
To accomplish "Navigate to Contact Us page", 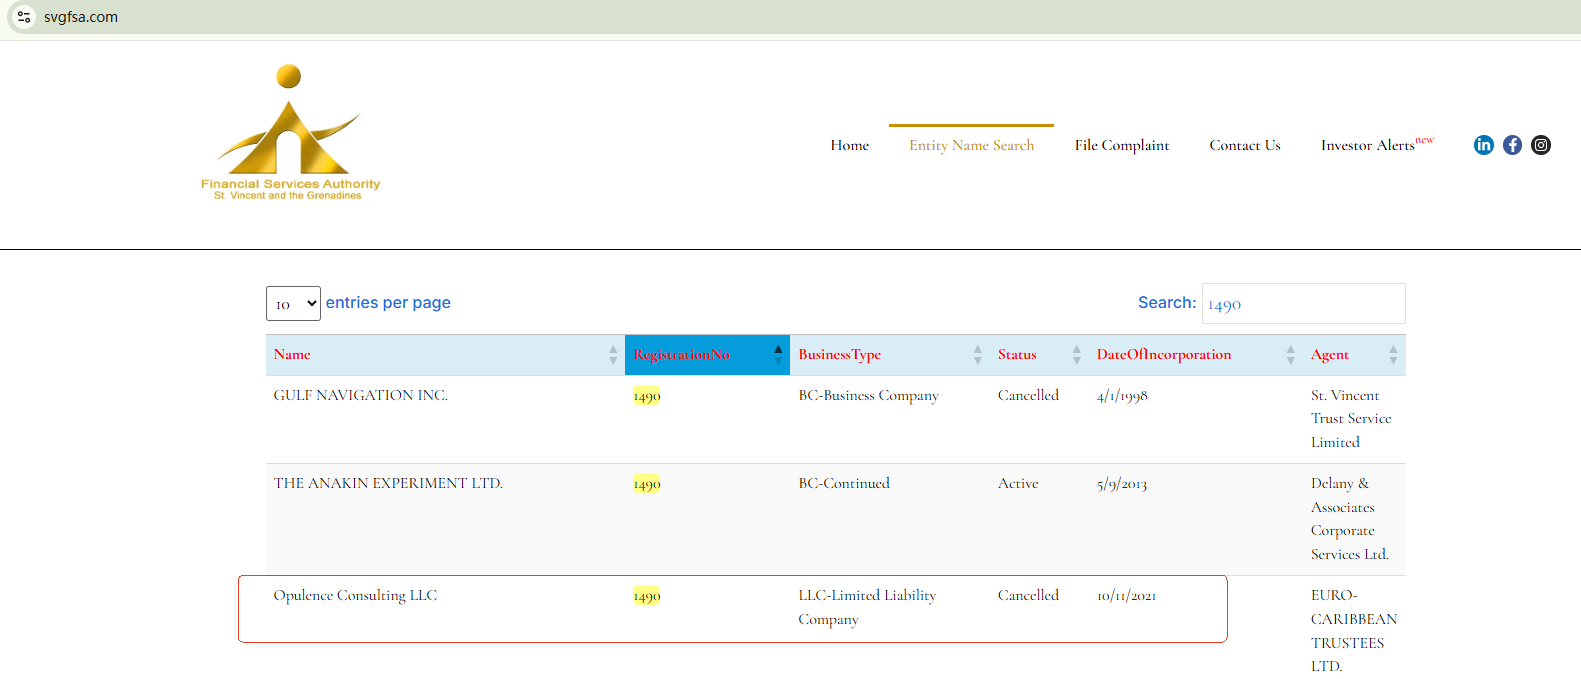I will tap(1244, 146).
